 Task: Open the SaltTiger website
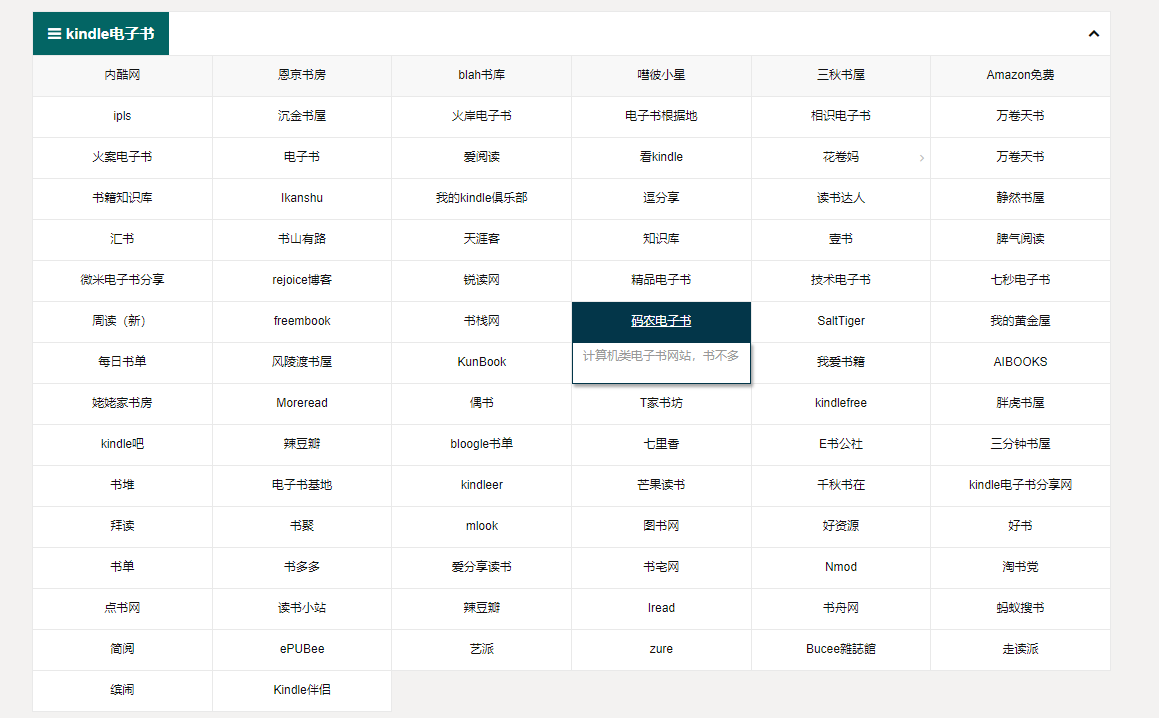coord(840,321)
